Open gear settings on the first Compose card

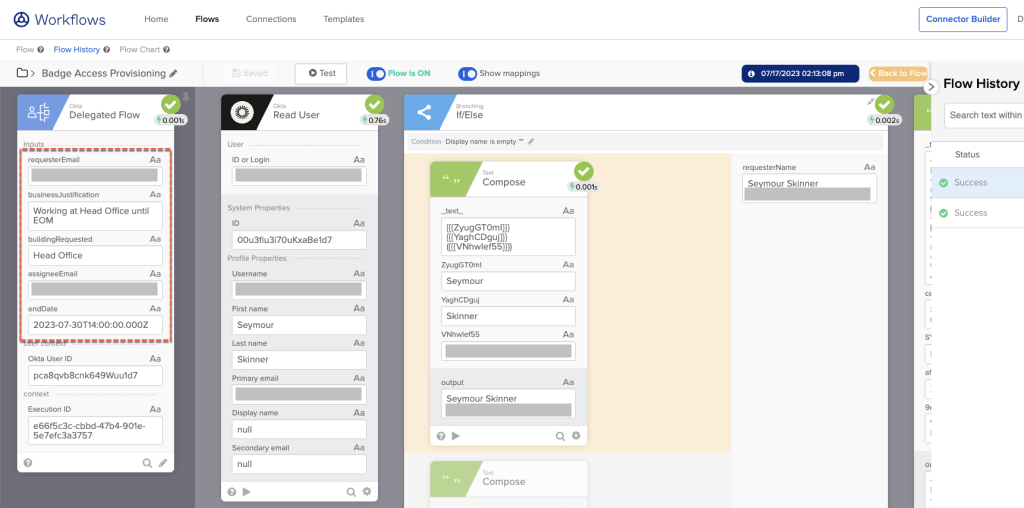click(576, 436)
